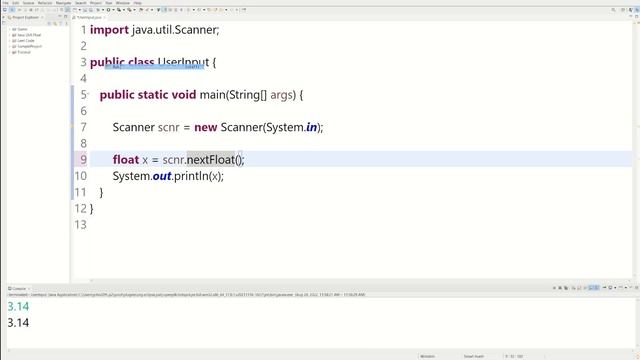Click the first 3.14 console output

click(x=18, y=307)
